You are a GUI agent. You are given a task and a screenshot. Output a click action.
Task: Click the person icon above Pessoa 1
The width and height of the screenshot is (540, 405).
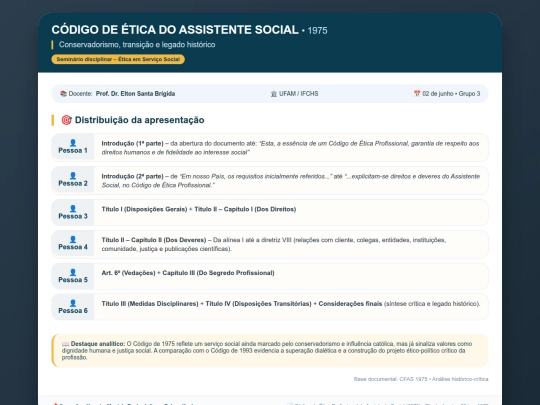click(x=73, y=143)
